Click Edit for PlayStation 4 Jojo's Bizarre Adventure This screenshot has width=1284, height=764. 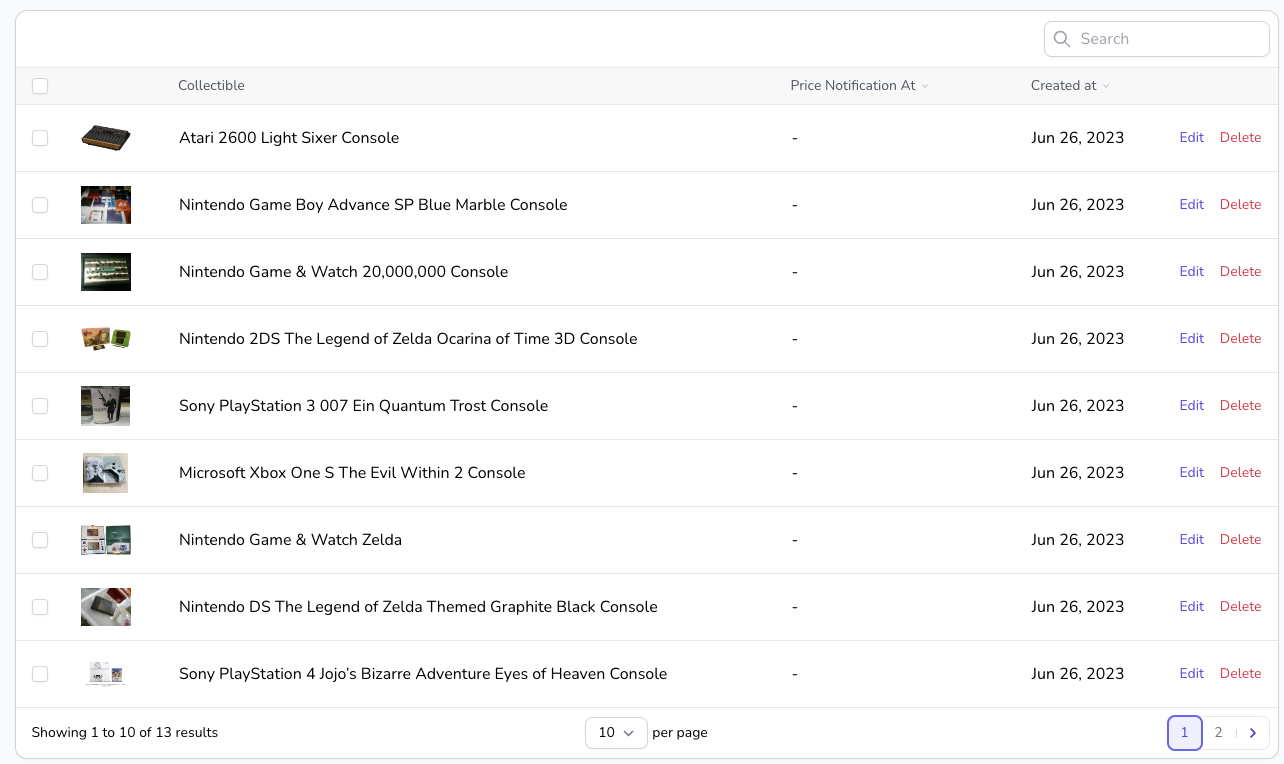pos(1192,674)
